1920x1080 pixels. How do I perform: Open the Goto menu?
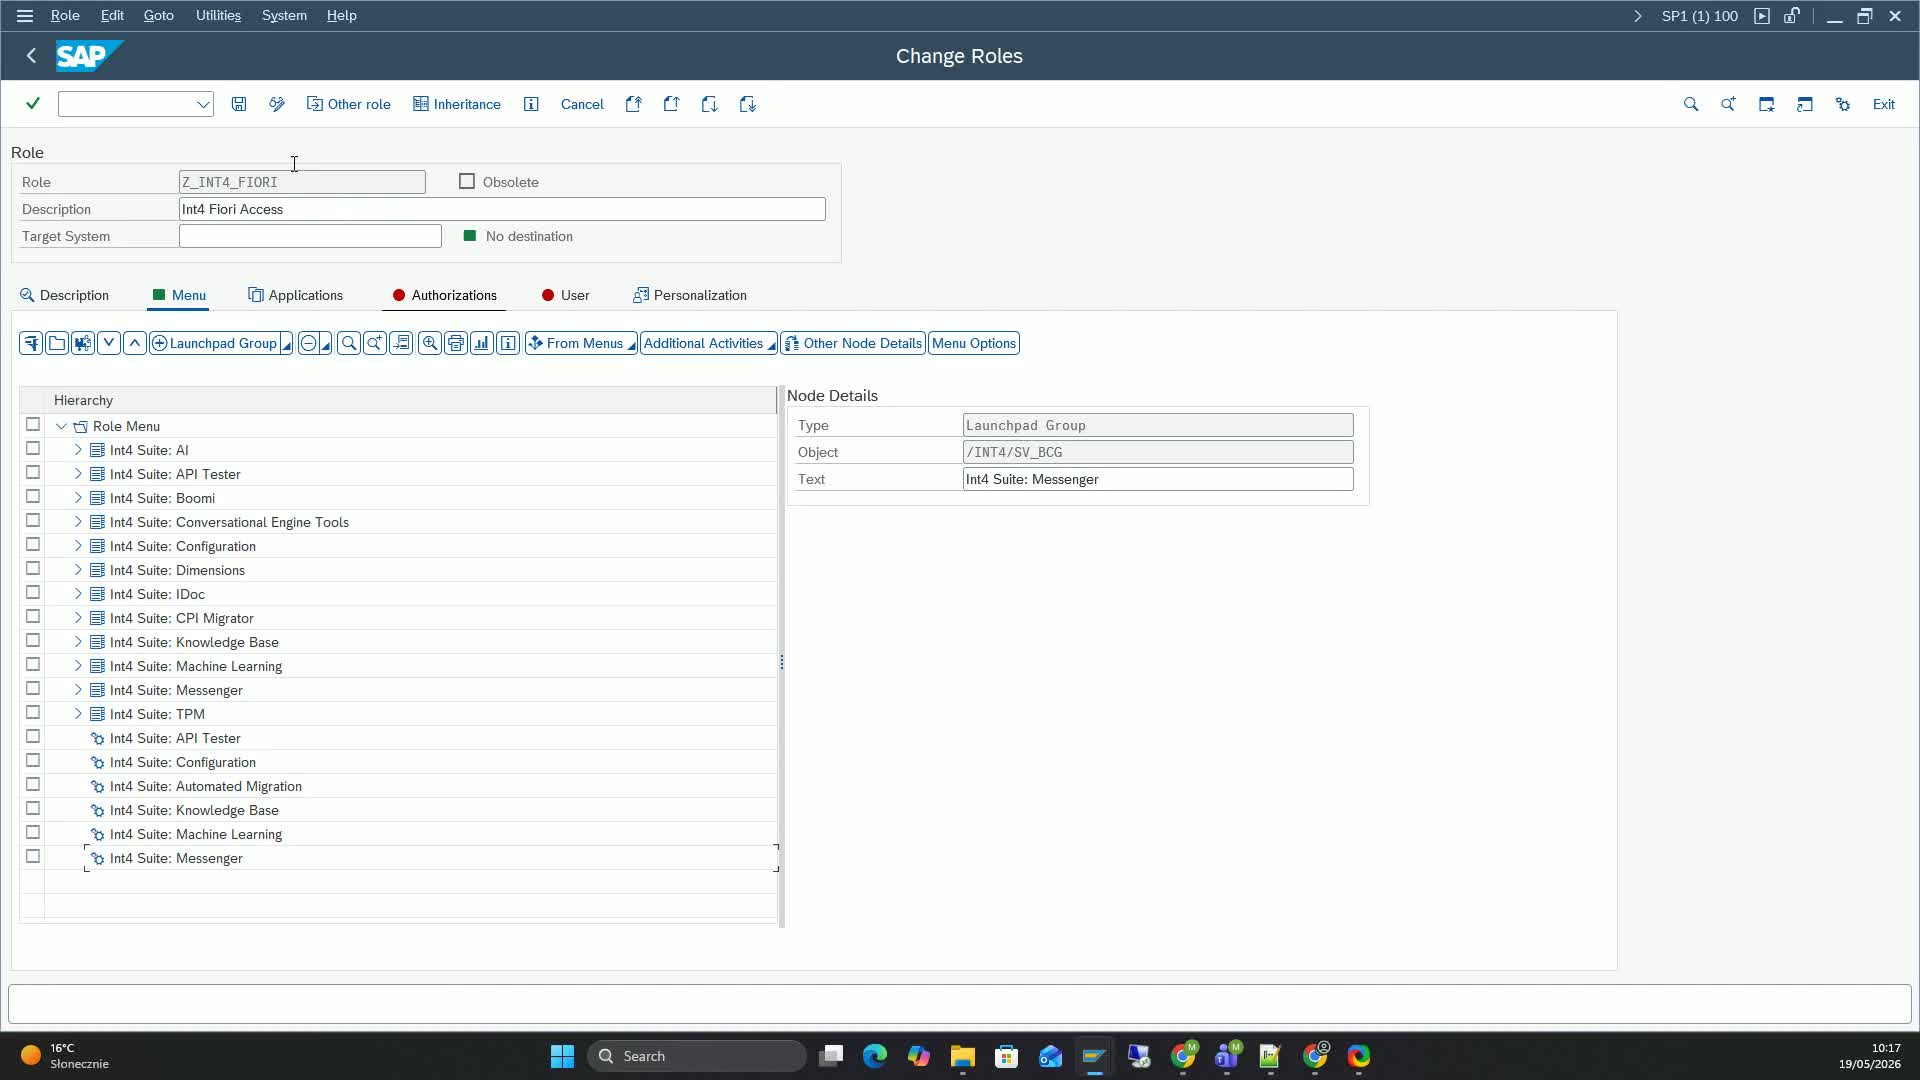[x=158, y=16]
